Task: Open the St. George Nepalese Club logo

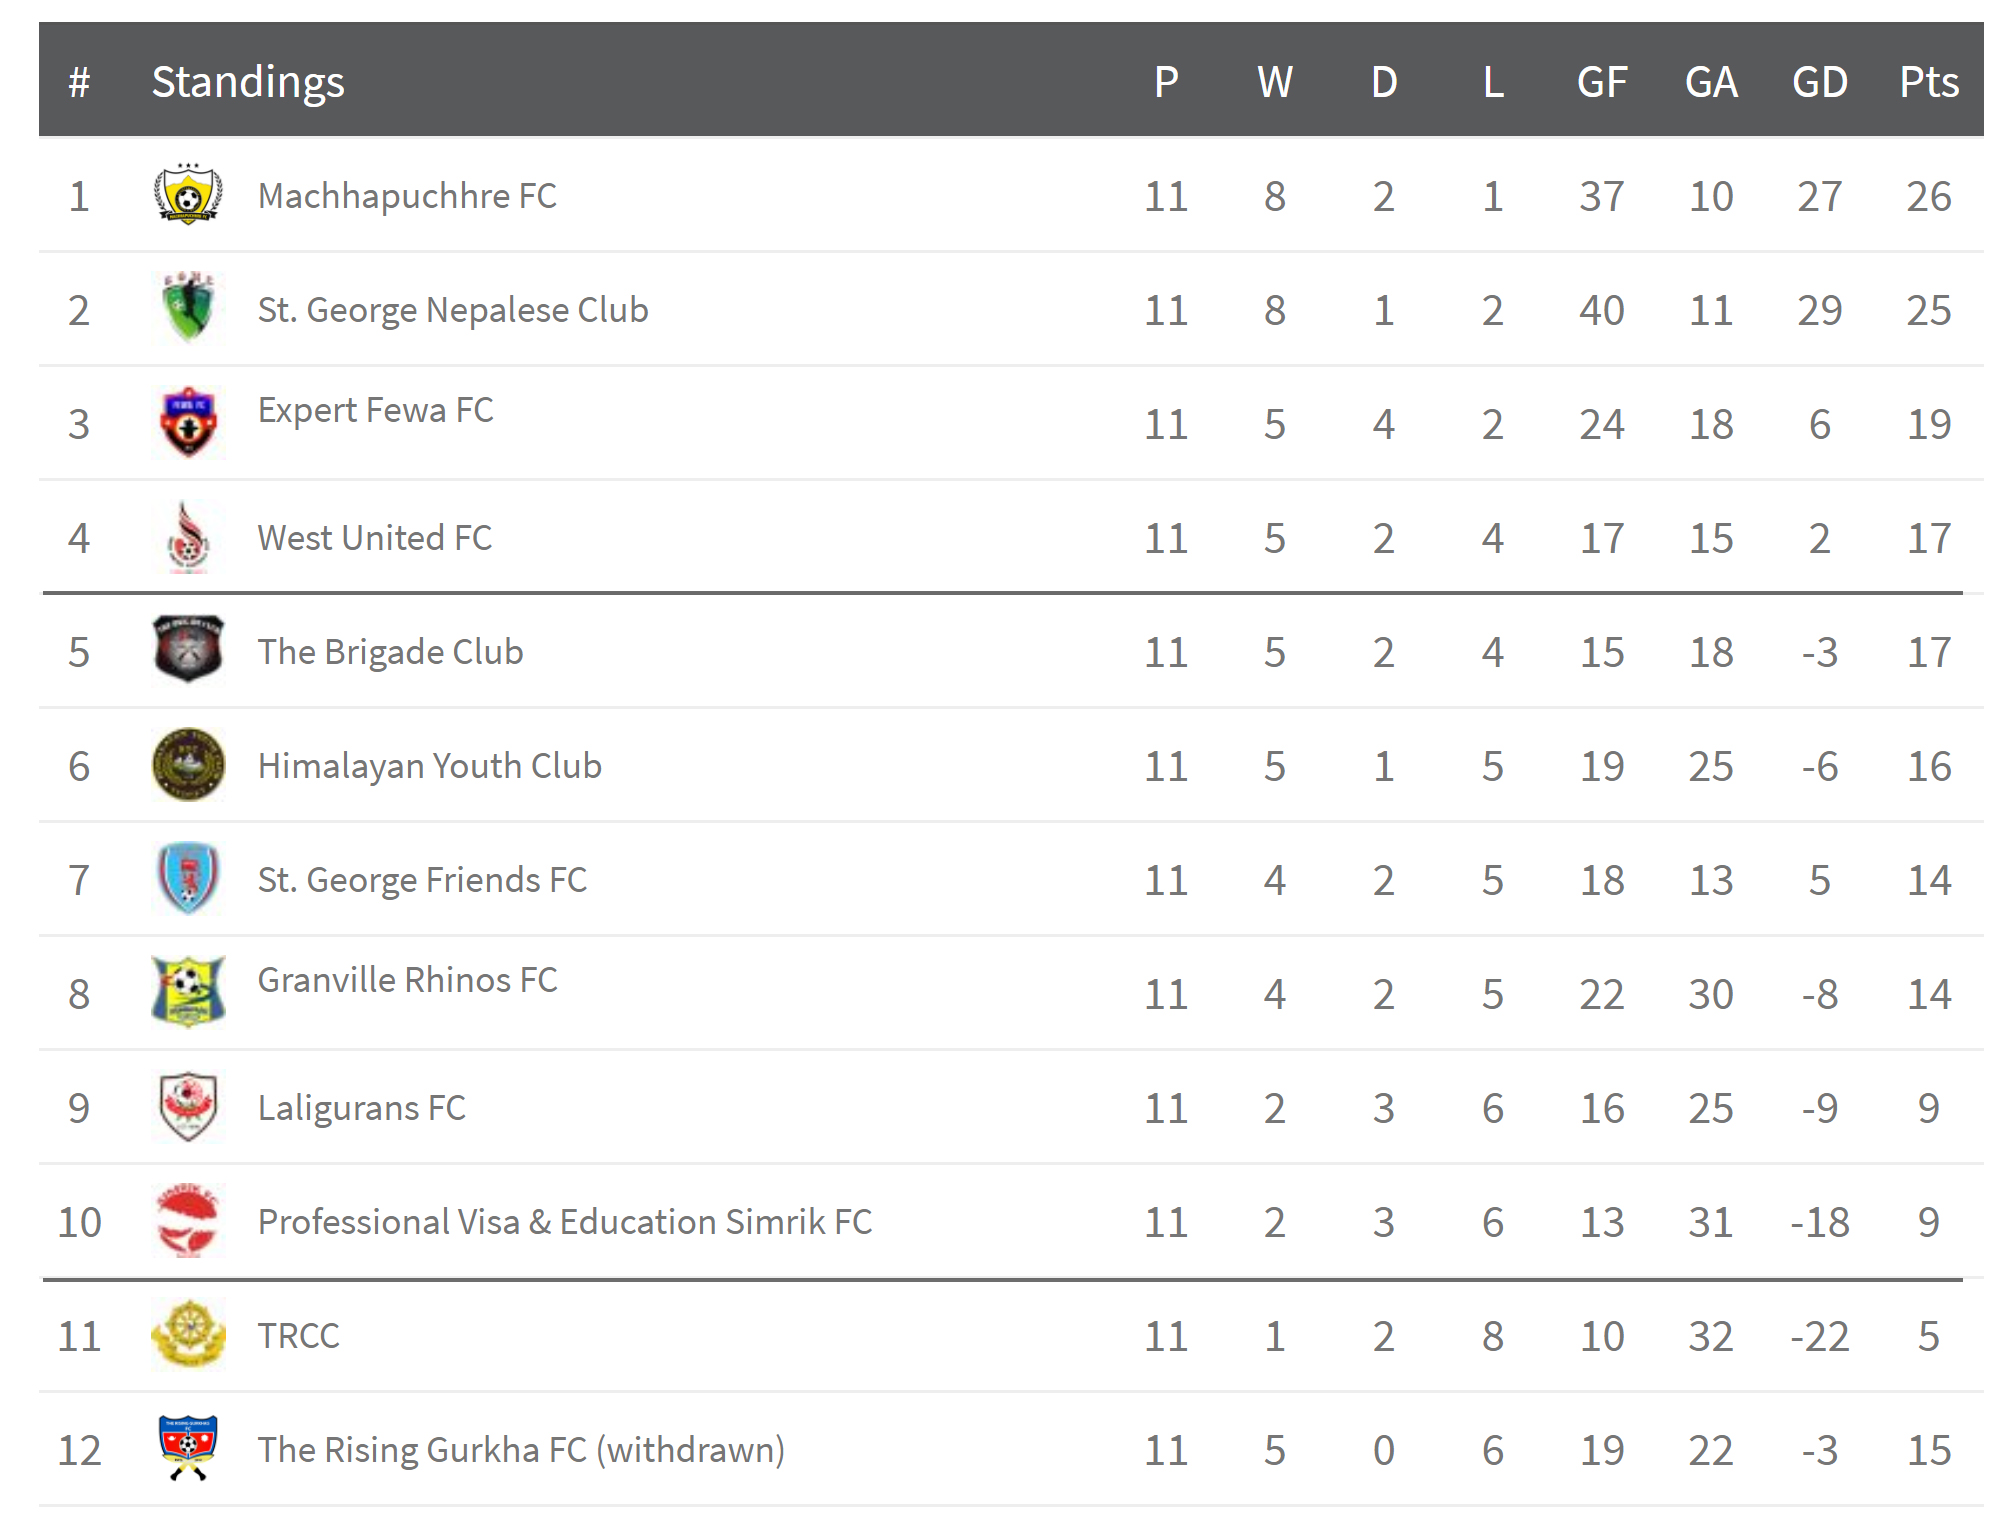Action: 188,308
